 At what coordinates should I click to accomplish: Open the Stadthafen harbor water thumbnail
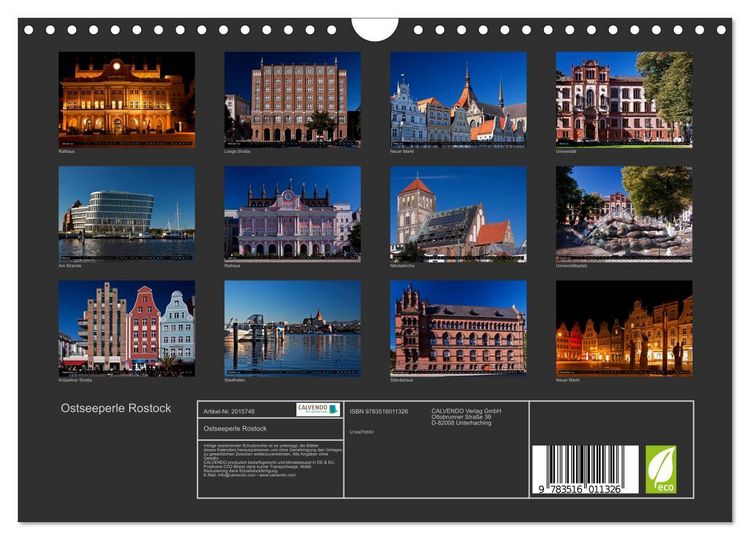293,328
